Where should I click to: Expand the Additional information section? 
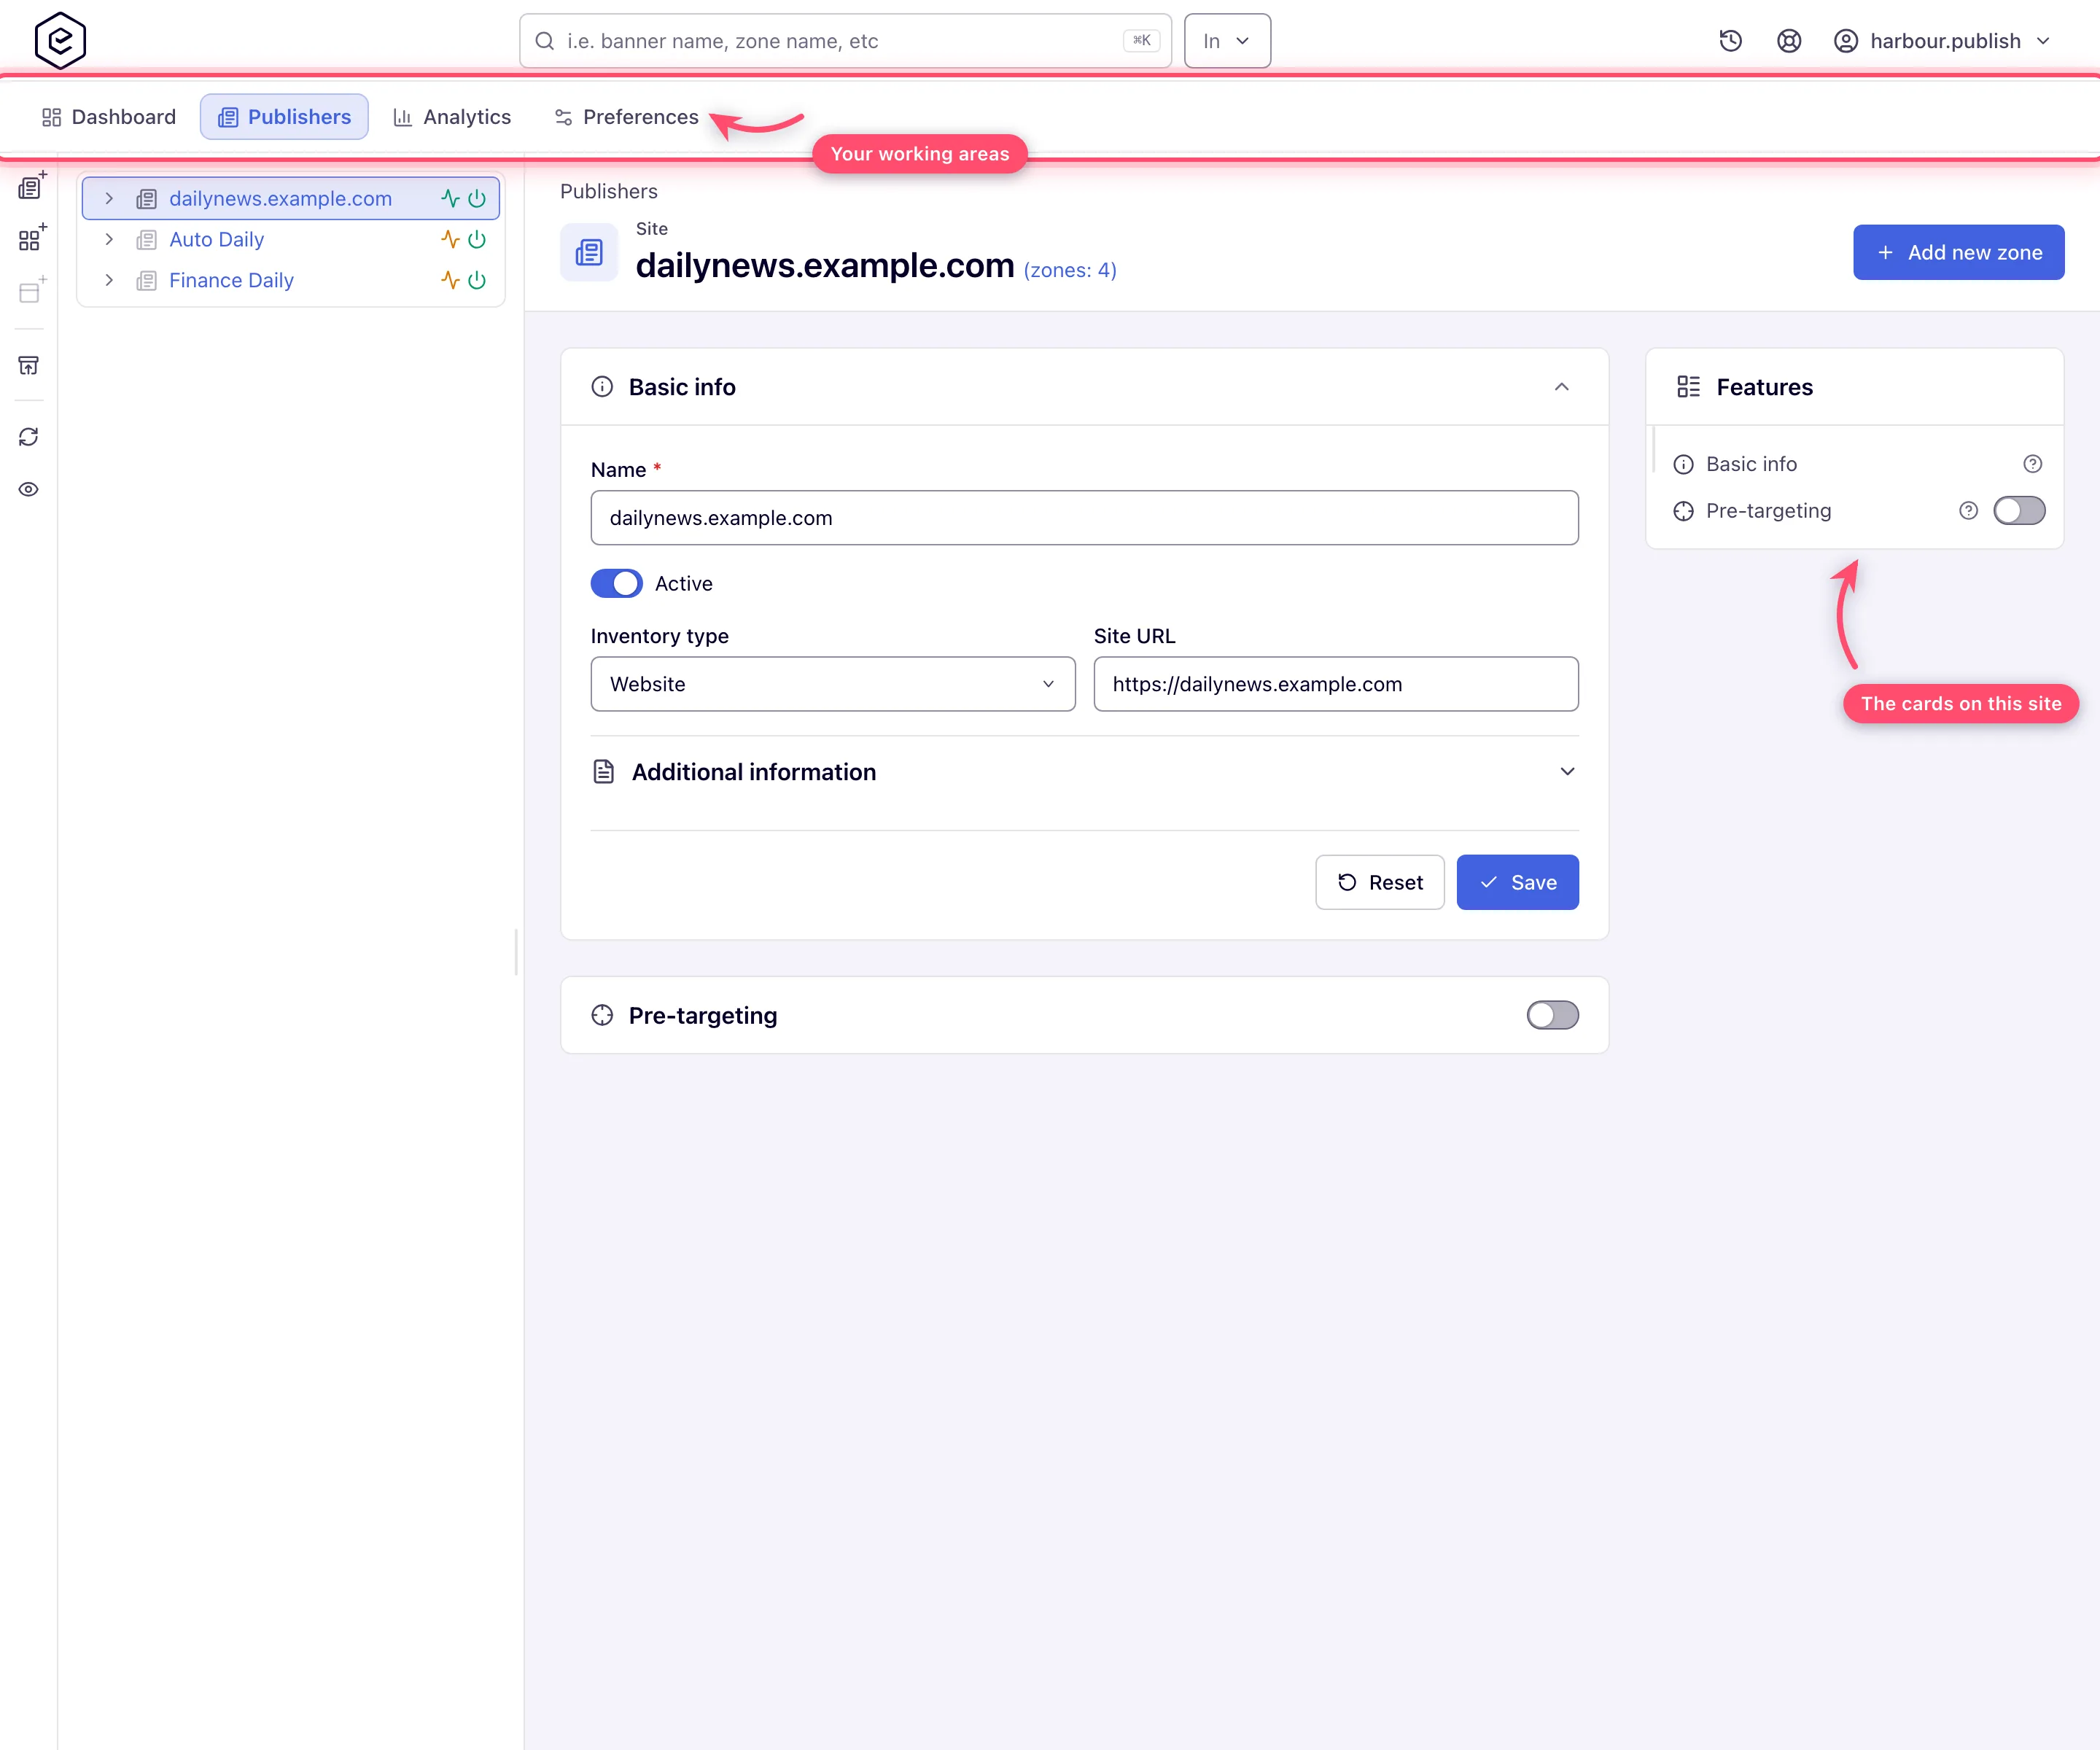(x=1567, y=771)
